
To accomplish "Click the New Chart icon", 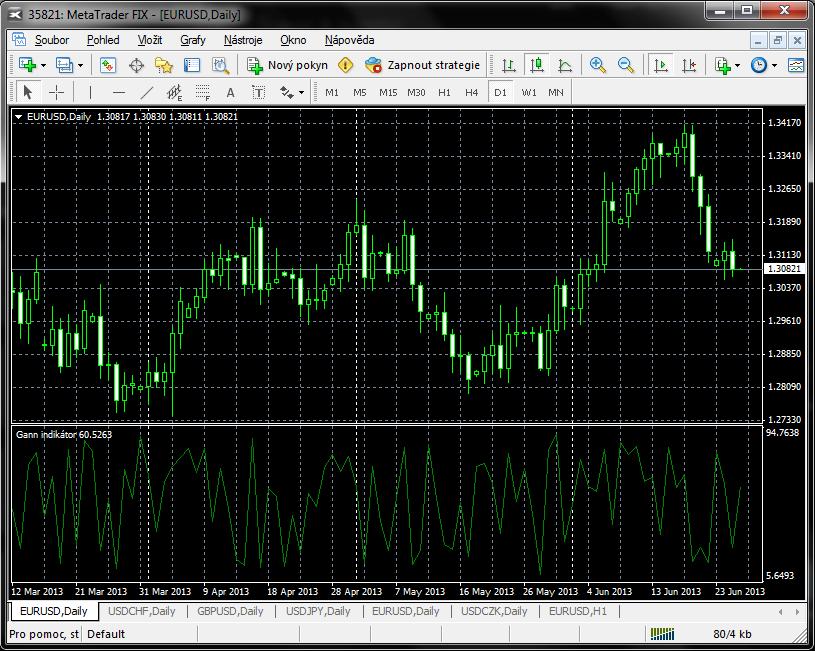I will click(27, 65).
